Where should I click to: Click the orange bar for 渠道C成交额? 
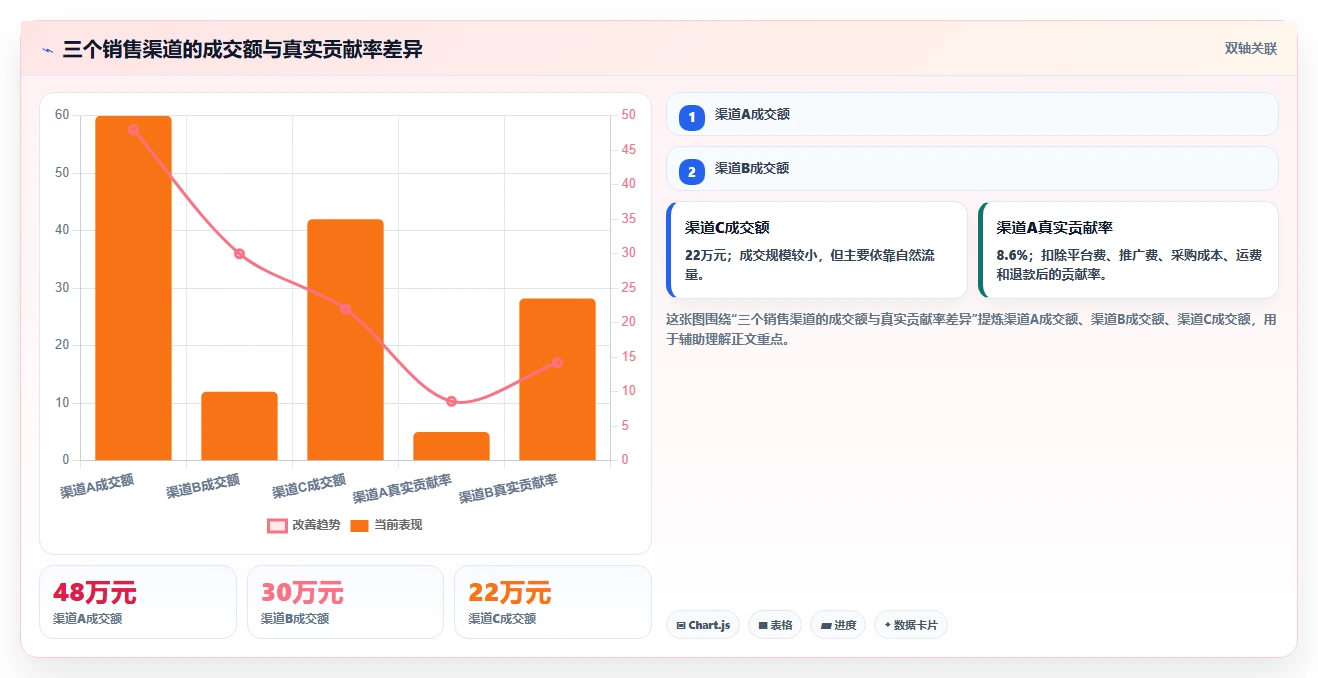click(345, 340)
